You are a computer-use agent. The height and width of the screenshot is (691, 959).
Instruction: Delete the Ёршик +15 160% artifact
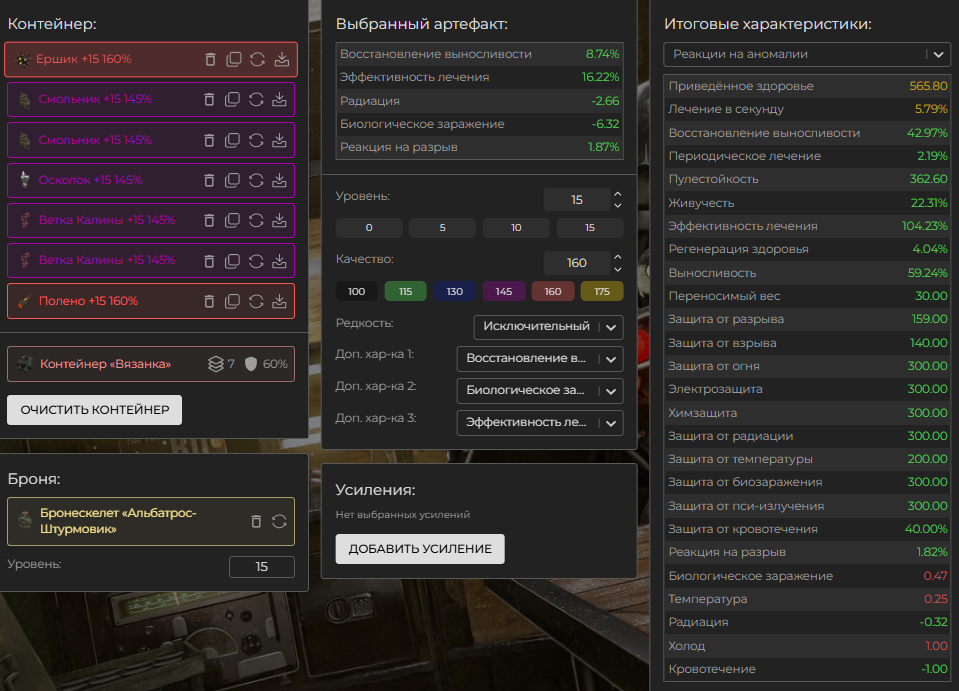pos(210,59)
